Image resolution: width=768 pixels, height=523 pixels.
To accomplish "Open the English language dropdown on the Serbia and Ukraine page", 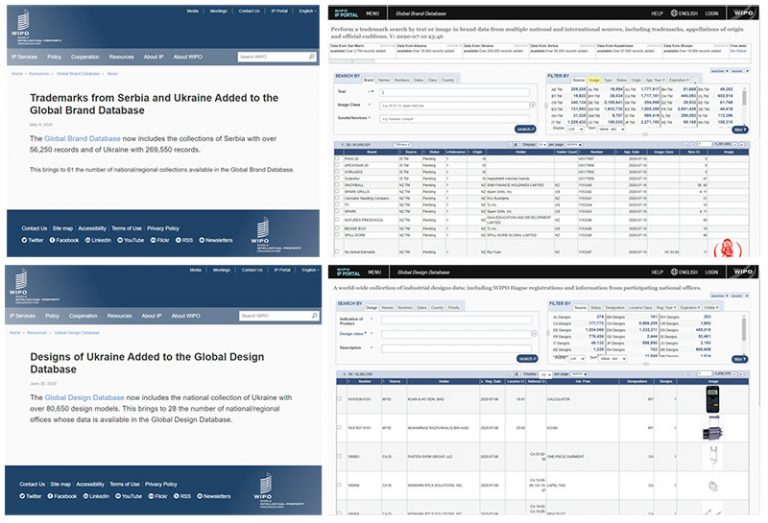I will [x=307, y=11].
